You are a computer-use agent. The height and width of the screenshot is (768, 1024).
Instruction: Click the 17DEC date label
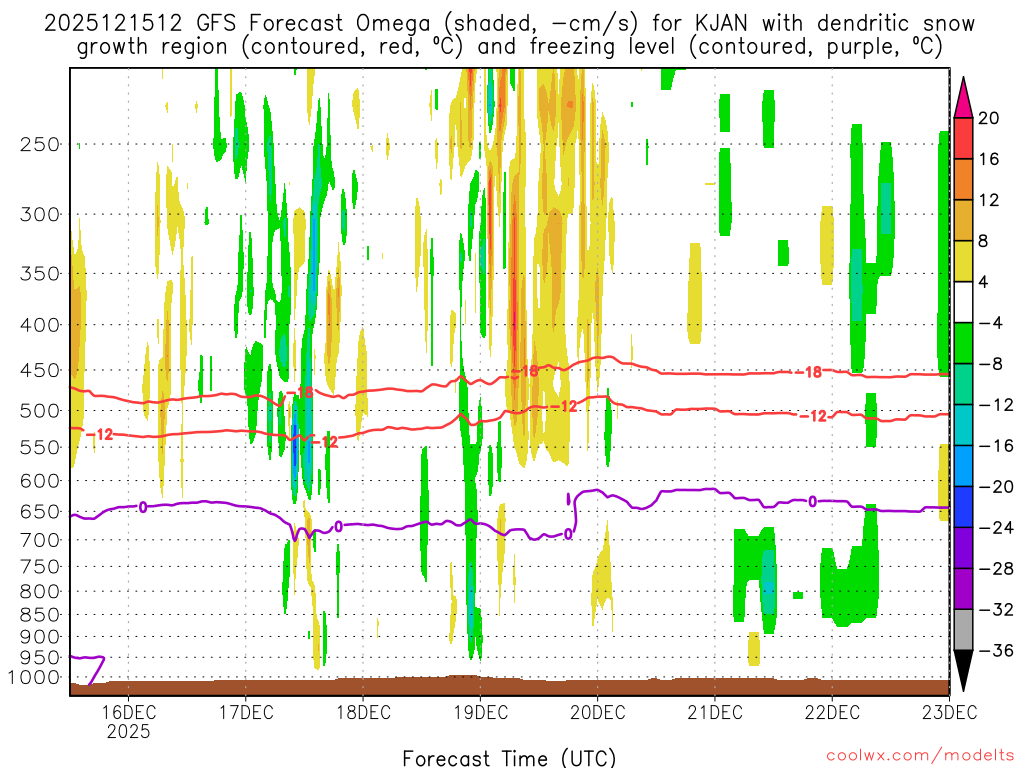(246, 712)
